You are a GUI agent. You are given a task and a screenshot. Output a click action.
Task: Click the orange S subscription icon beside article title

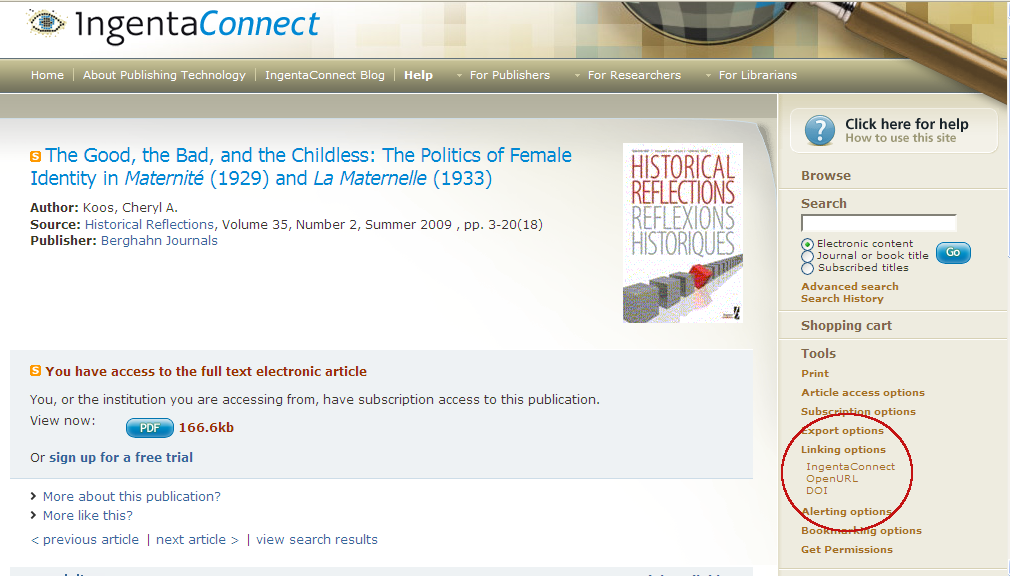click(x=35, y=157)
